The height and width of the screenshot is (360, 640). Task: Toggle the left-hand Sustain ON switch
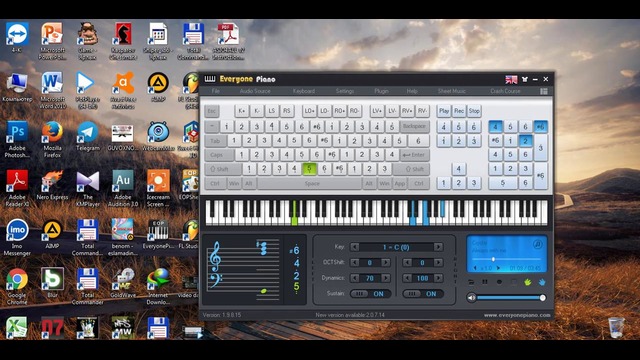(x=370, y=293)
